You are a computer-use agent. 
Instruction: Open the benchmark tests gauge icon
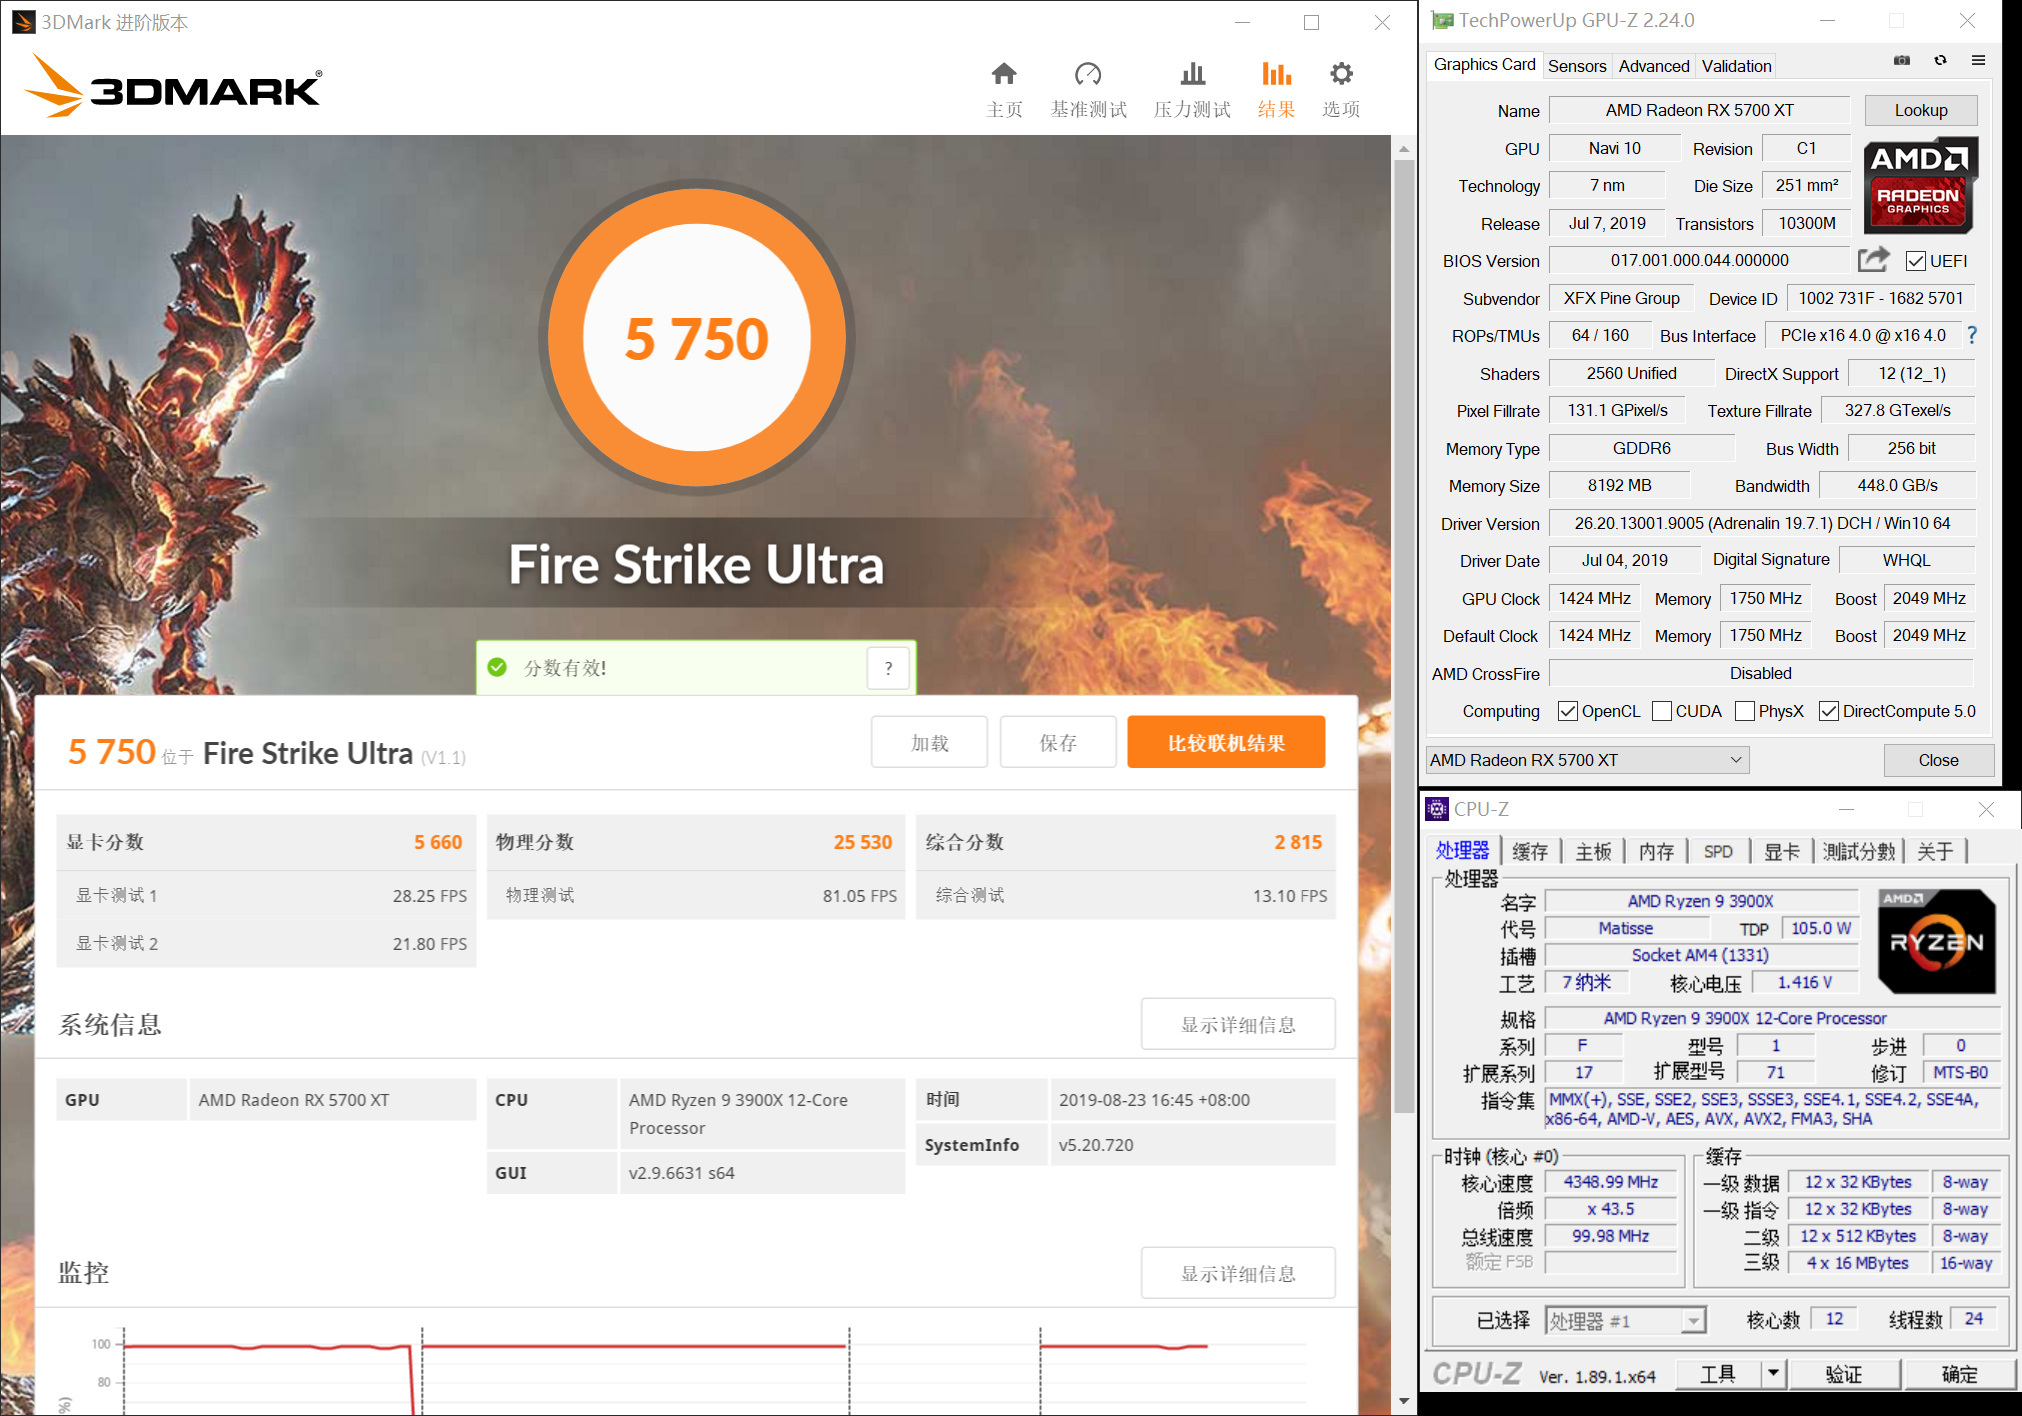[1088, 75]
